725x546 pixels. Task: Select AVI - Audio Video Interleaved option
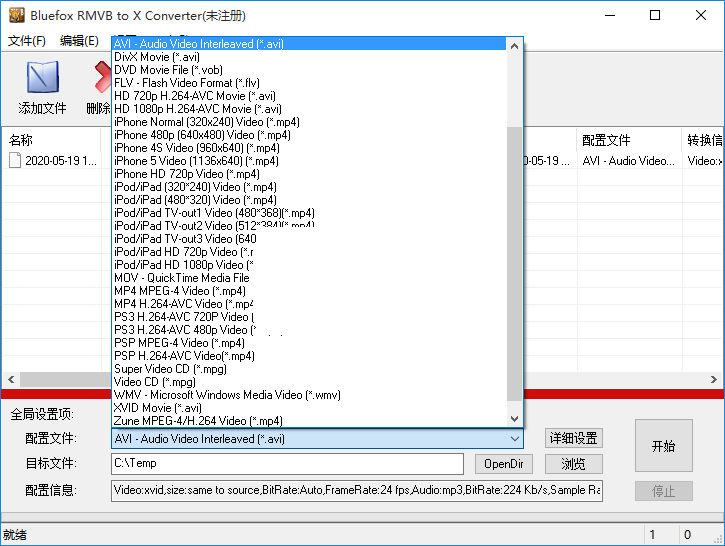(x=309, y=44)
